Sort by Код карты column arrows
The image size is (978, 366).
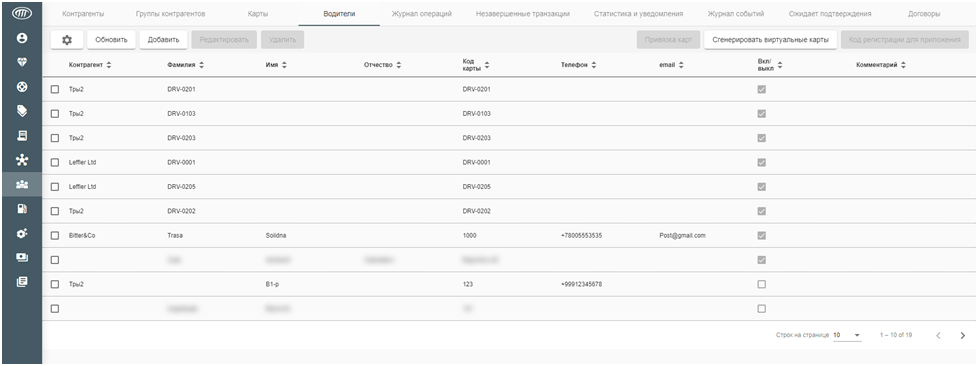point(487,65)
